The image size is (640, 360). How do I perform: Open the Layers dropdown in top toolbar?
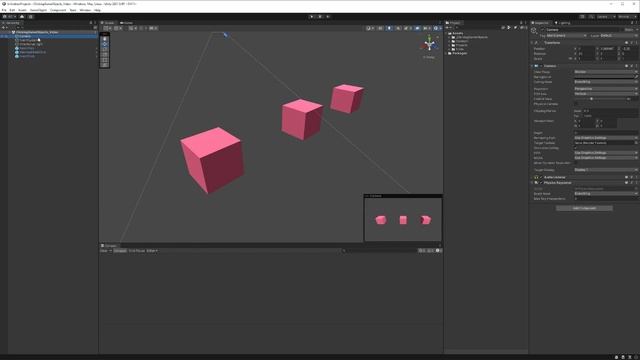click(x=605, y=17)
